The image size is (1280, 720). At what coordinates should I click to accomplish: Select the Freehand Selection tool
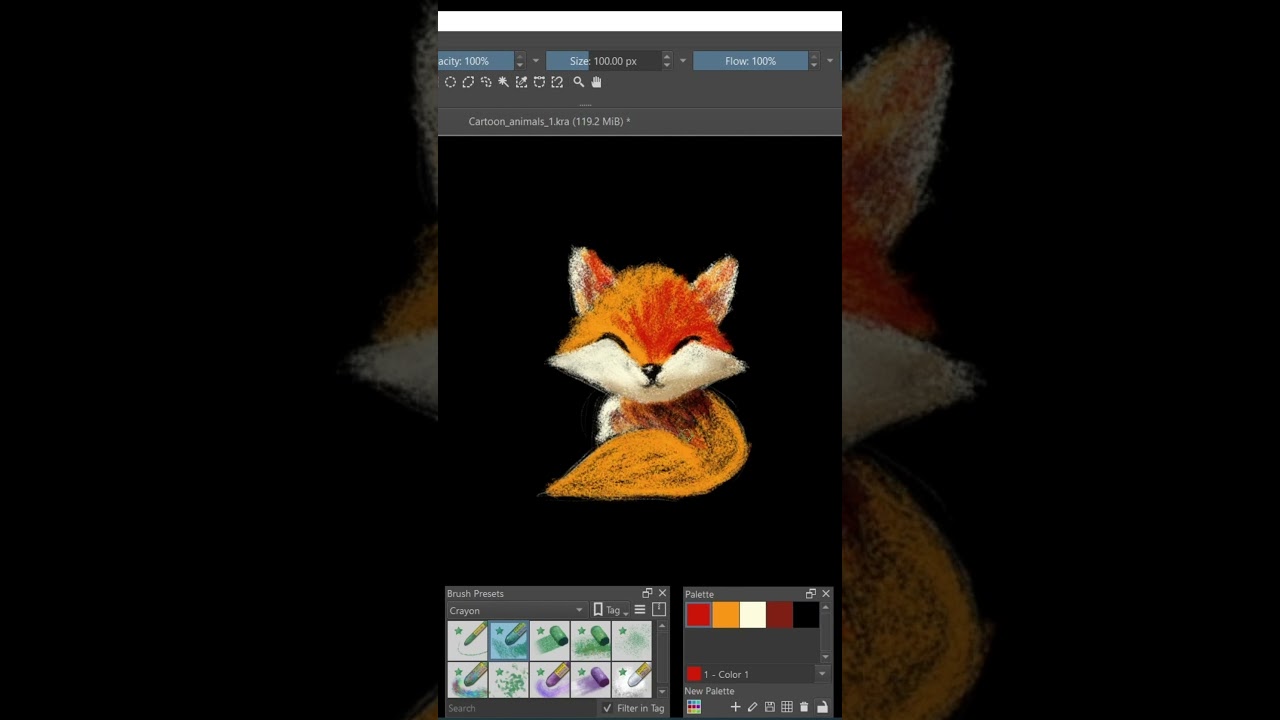tap(486, 82)
